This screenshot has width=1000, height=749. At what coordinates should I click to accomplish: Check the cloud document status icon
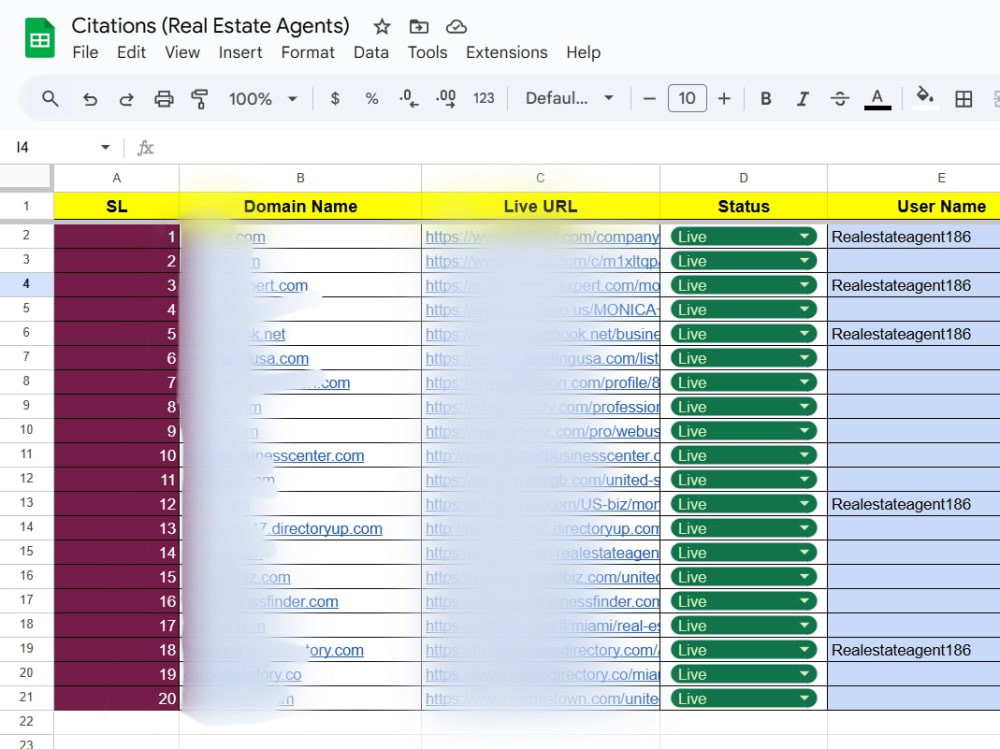coord(456,27)
